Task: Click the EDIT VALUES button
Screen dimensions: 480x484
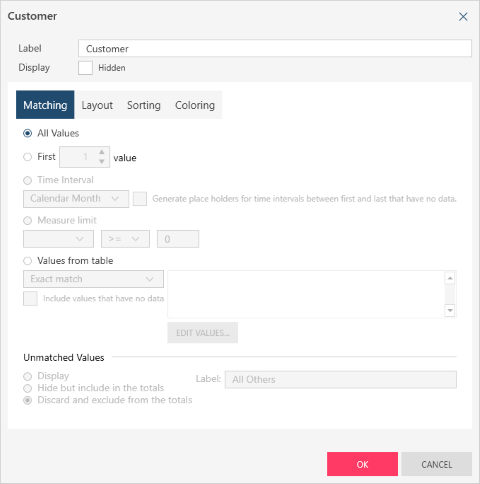Action: pyautogui.click(x=203, y=333)
